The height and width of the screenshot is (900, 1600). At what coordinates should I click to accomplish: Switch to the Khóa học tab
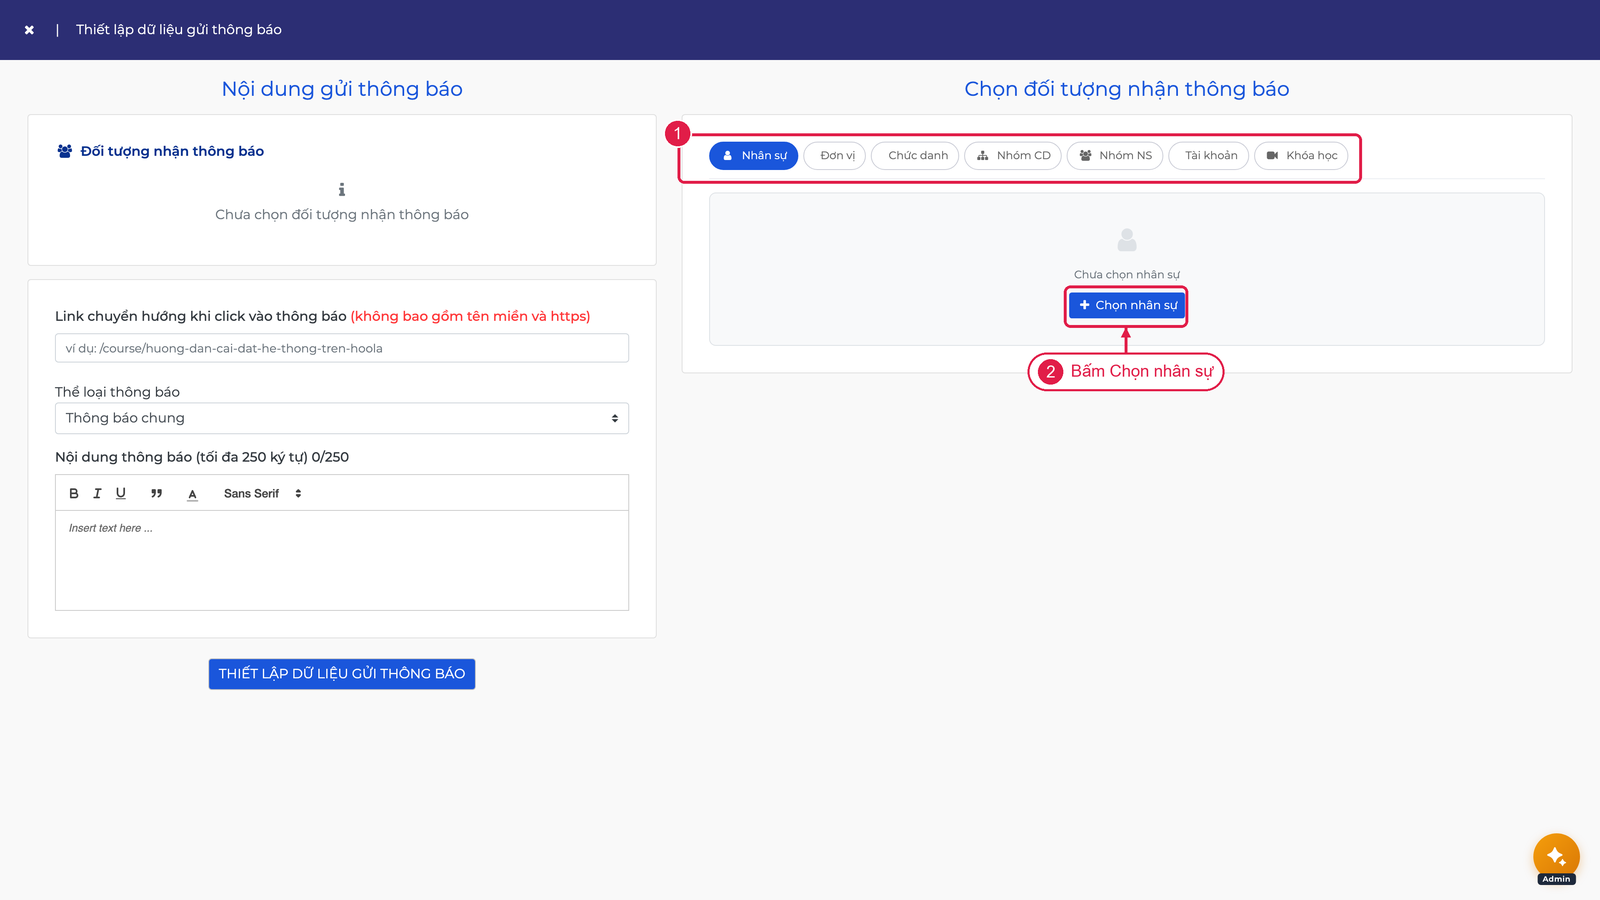[x=1301, y=156]
